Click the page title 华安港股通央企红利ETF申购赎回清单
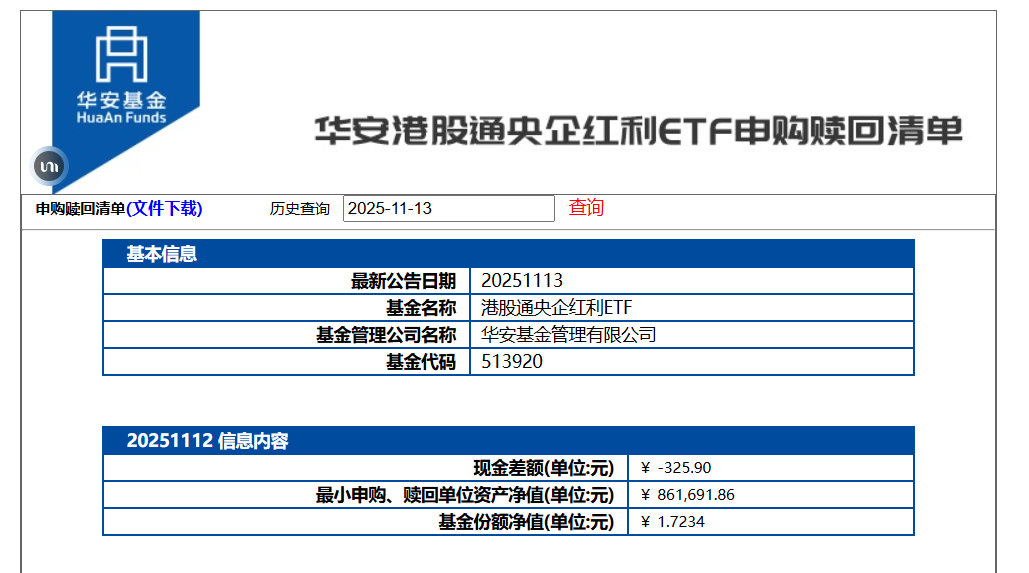 [x=639, y=131]
